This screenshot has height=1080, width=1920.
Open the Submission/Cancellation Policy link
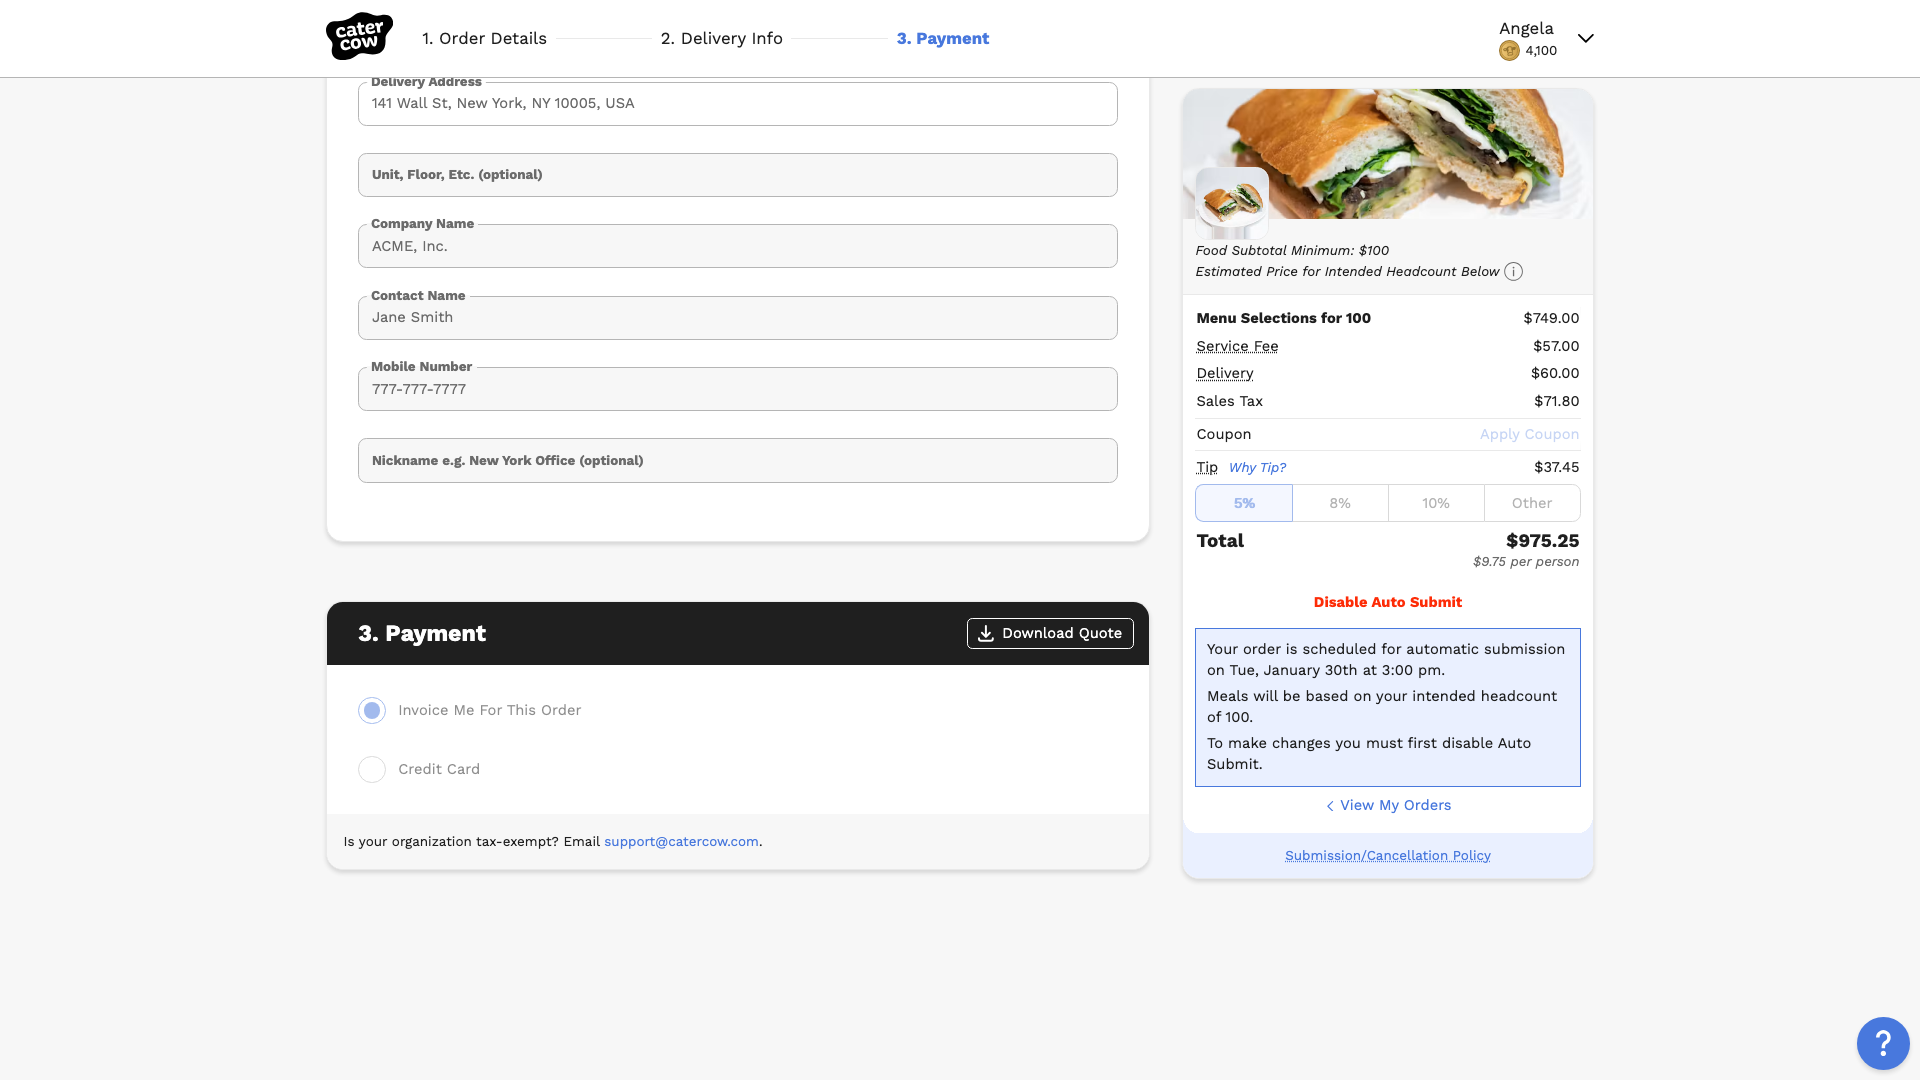coord(1387,855)
